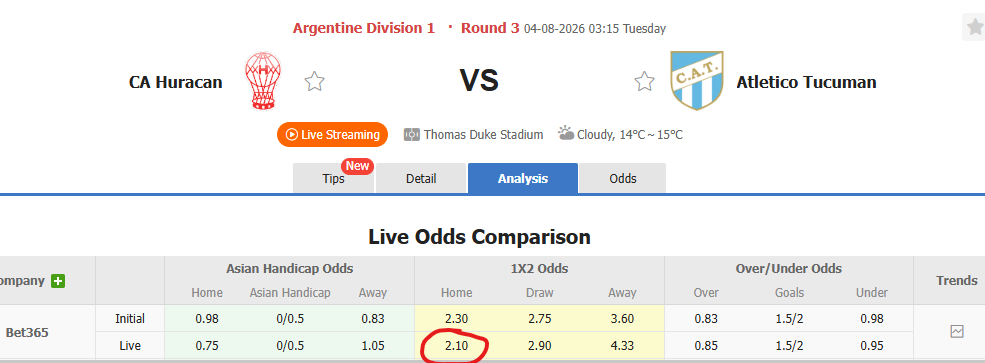Select the Analysis tab

click(x=523, y=178)
